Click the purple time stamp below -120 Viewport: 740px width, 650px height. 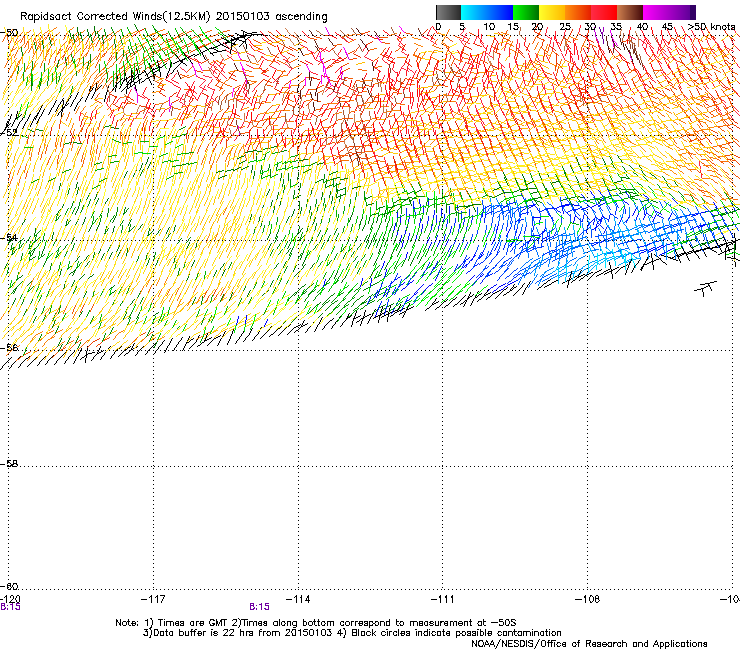(x=10, y=607)
